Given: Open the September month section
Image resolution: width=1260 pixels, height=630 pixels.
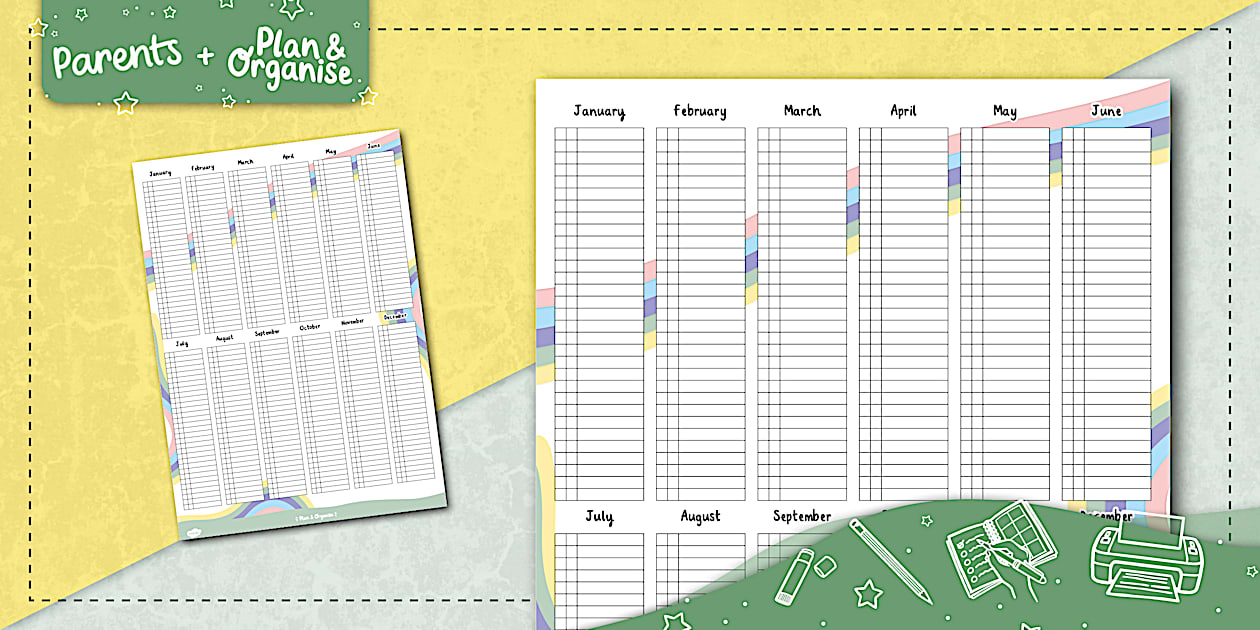Looking at the screenshot, I should tap(801, 515).
